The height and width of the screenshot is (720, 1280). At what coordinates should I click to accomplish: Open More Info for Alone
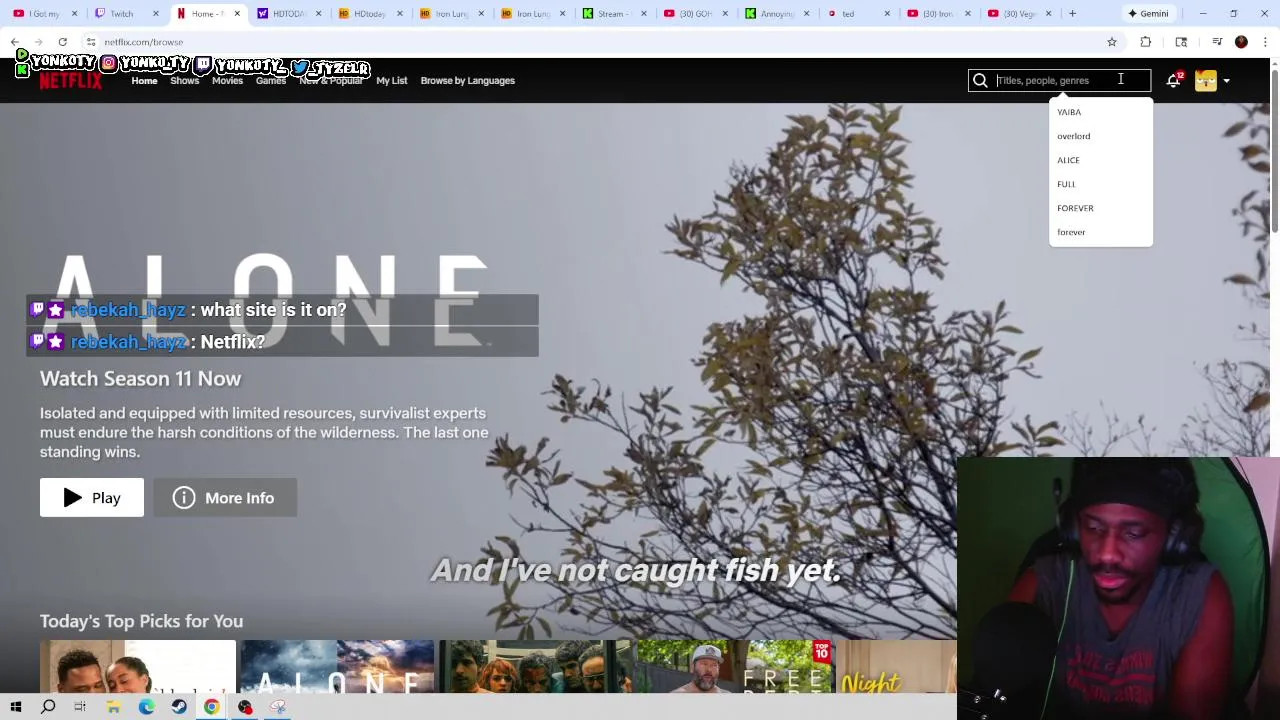coord(225,498)
